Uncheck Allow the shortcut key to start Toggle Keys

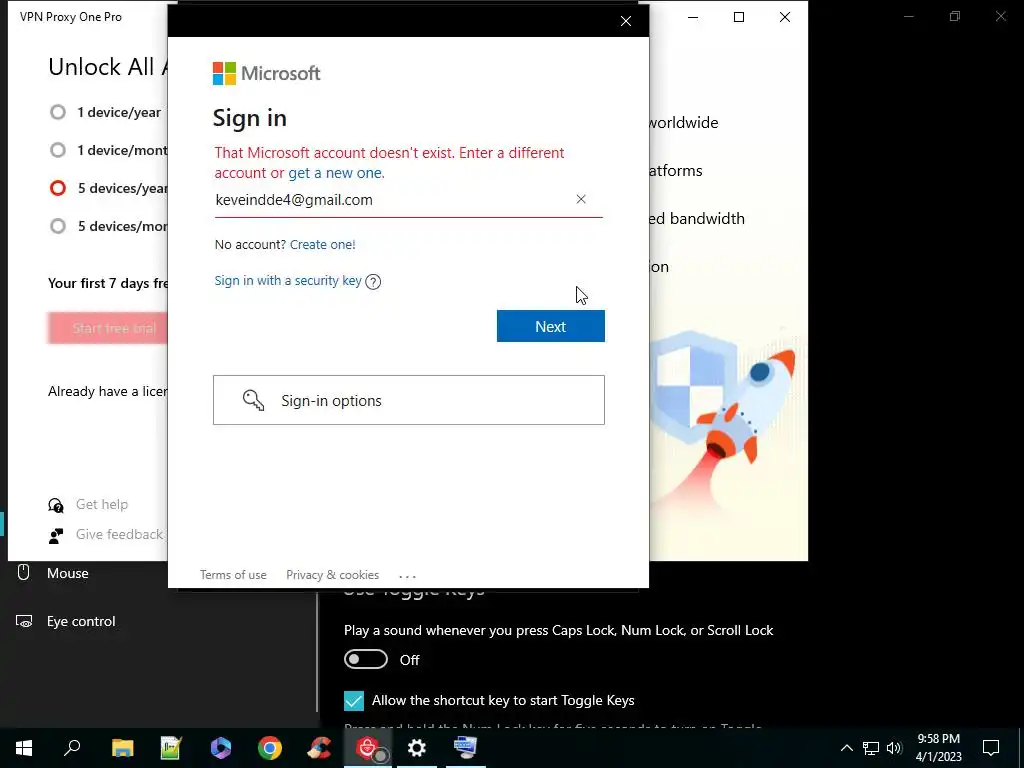point(353,701)
